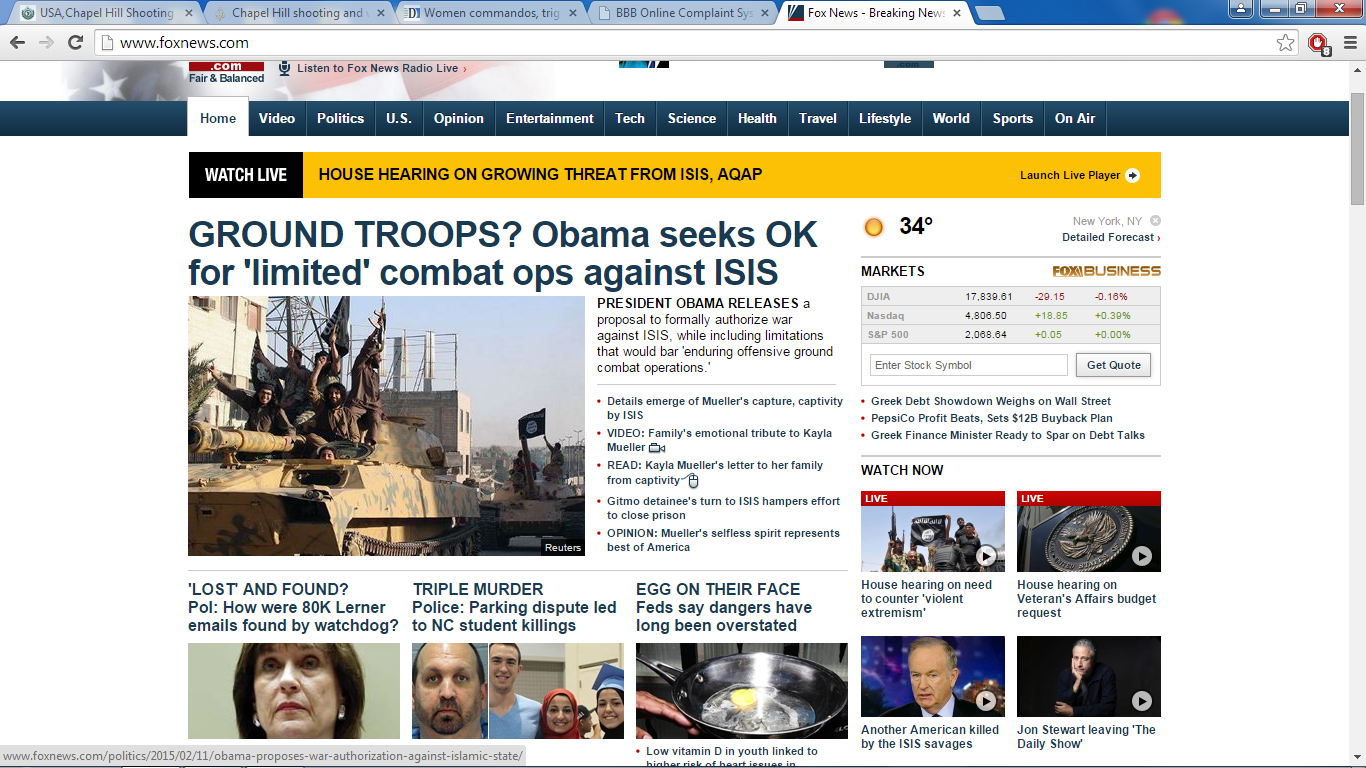The height and width of the screenshot is (768, 1366).
Task: Click the Launch Live Player arrow icon
Action: point(1132,175)
